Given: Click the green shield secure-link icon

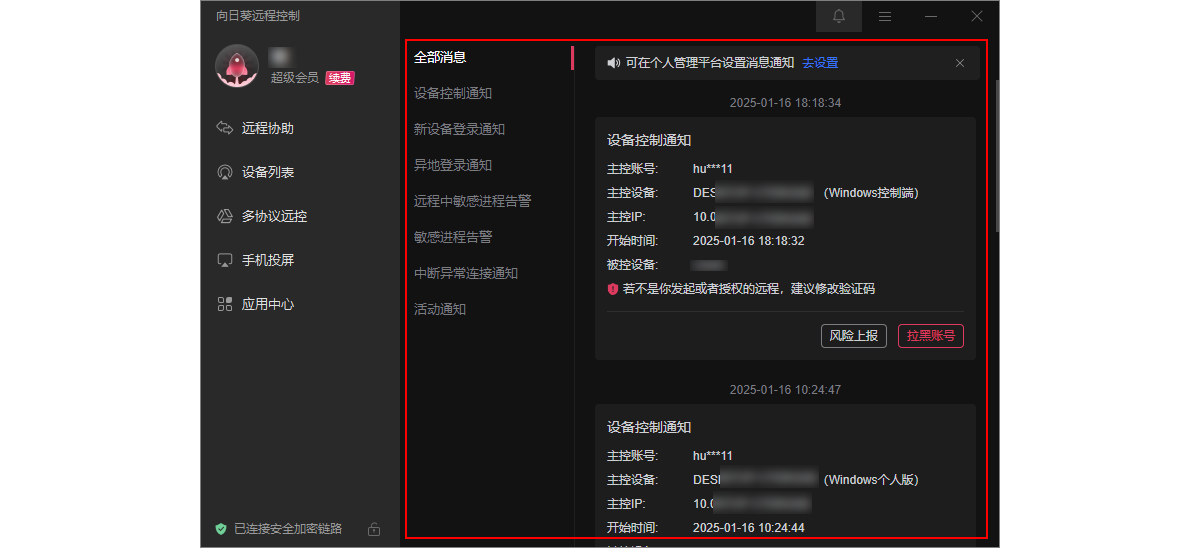Looking at the screenshot, I should click(221, 528).
